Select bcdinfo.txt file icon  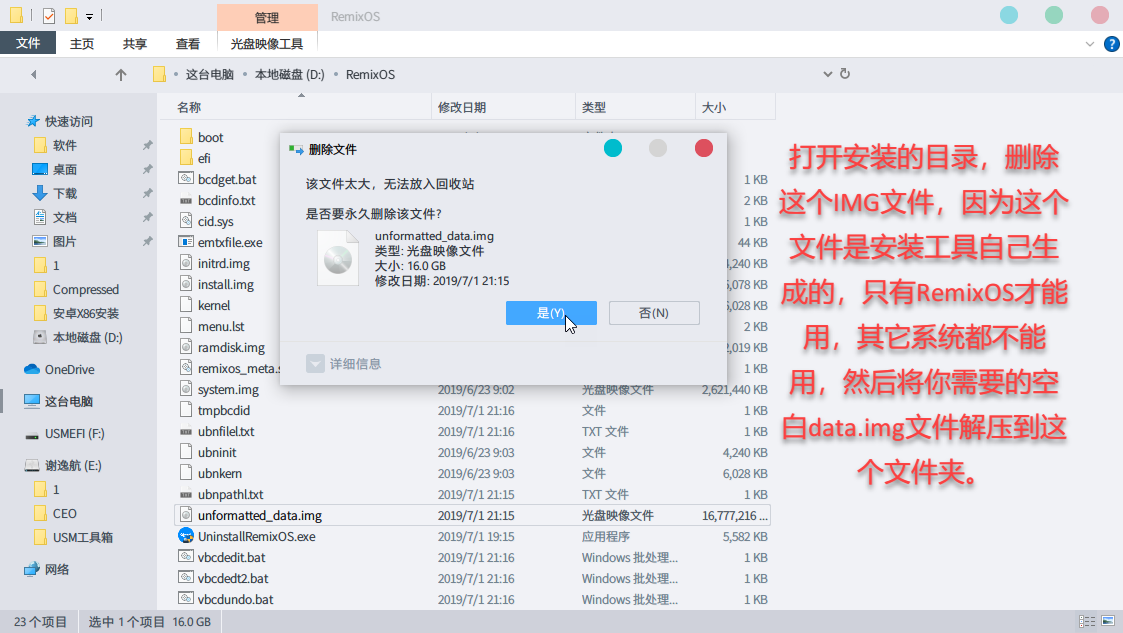186,200
